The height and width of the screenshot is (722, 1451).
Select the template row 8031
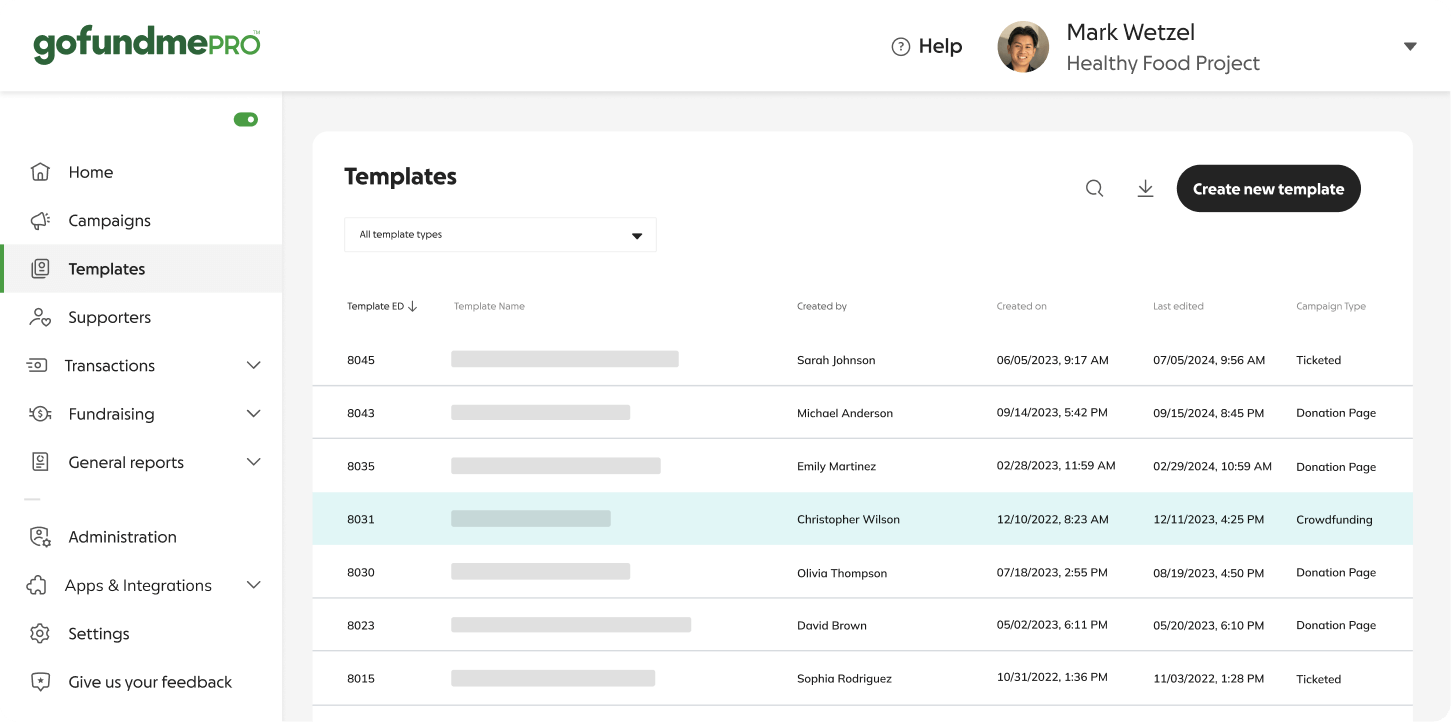point(862,519)
